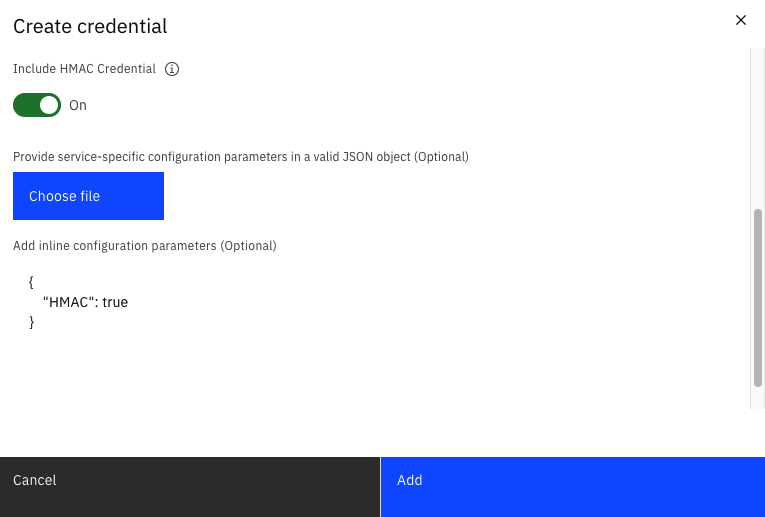The image size is (765, 517).
Task: Add the new credential
Action: [573, 487]
